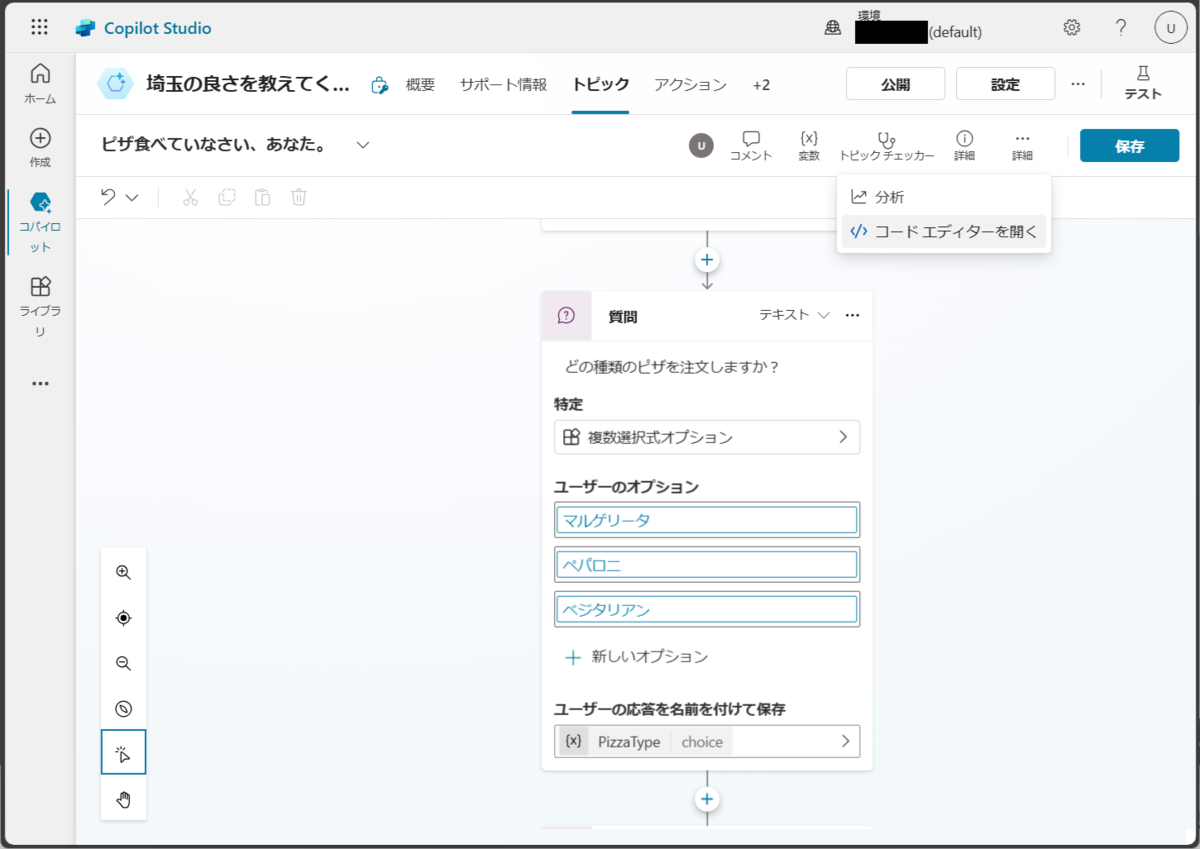Viewport: 1200px width, 849px height.
Task: Open 作成 in the sidebar
Action: click(40, 148)
